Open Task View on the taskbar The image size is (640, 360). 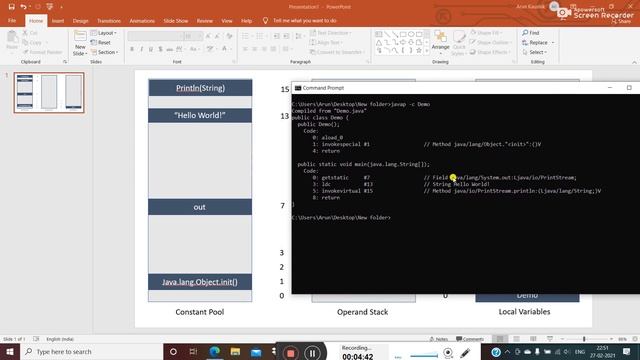click(193, 351)
